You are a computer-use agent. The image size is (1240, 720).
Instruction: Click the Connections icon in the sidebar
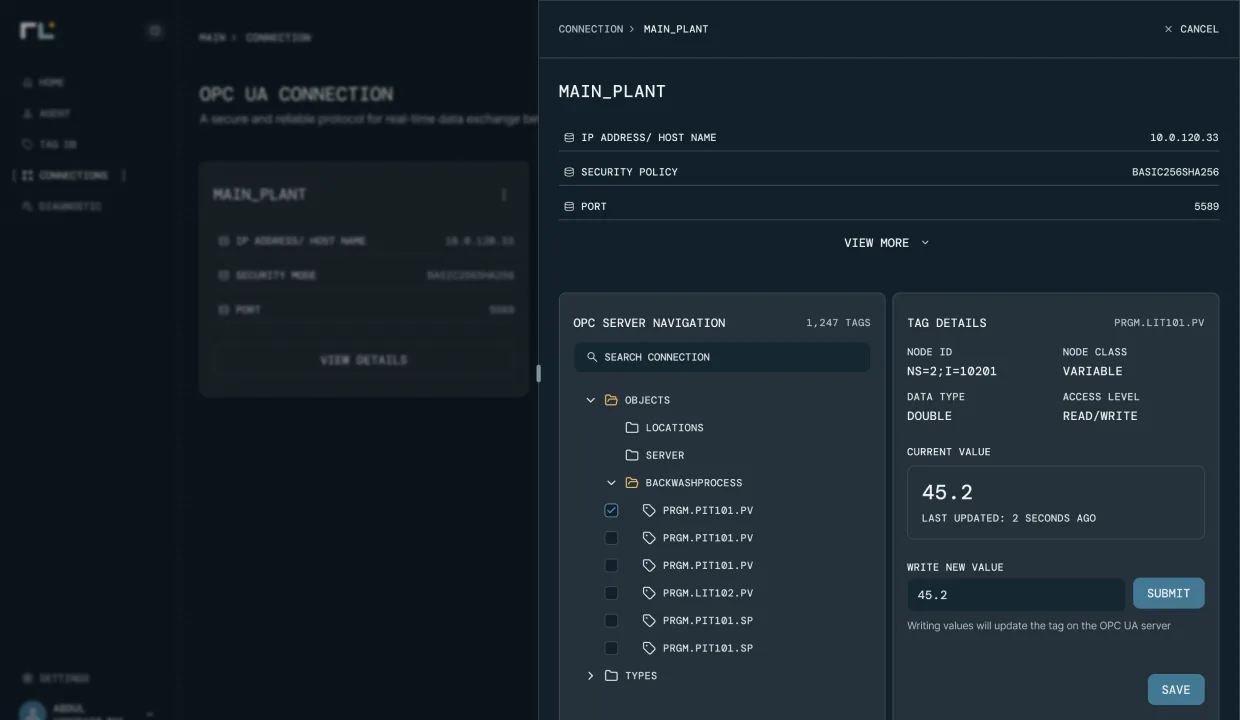pyautogui.click(x=28, y=175)
